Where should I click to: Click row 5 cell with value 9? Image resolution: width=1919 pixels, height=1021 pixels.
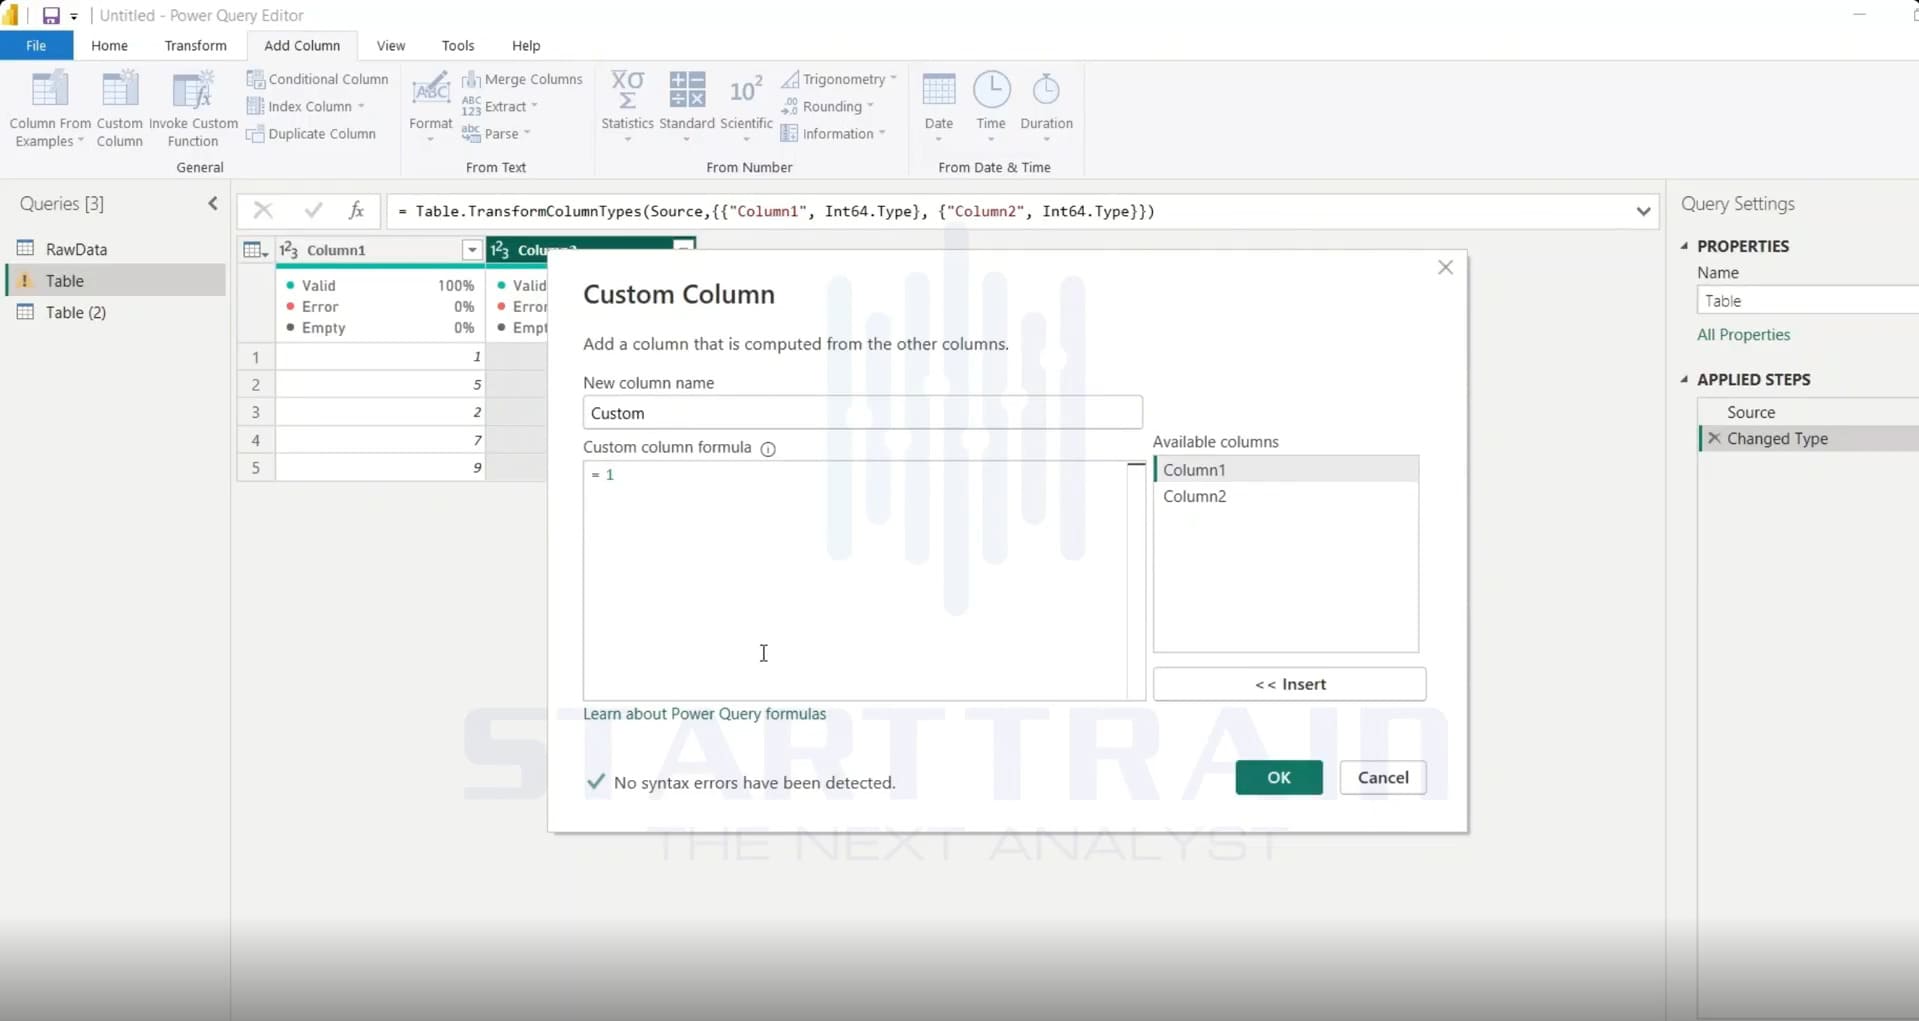[380, 467]
